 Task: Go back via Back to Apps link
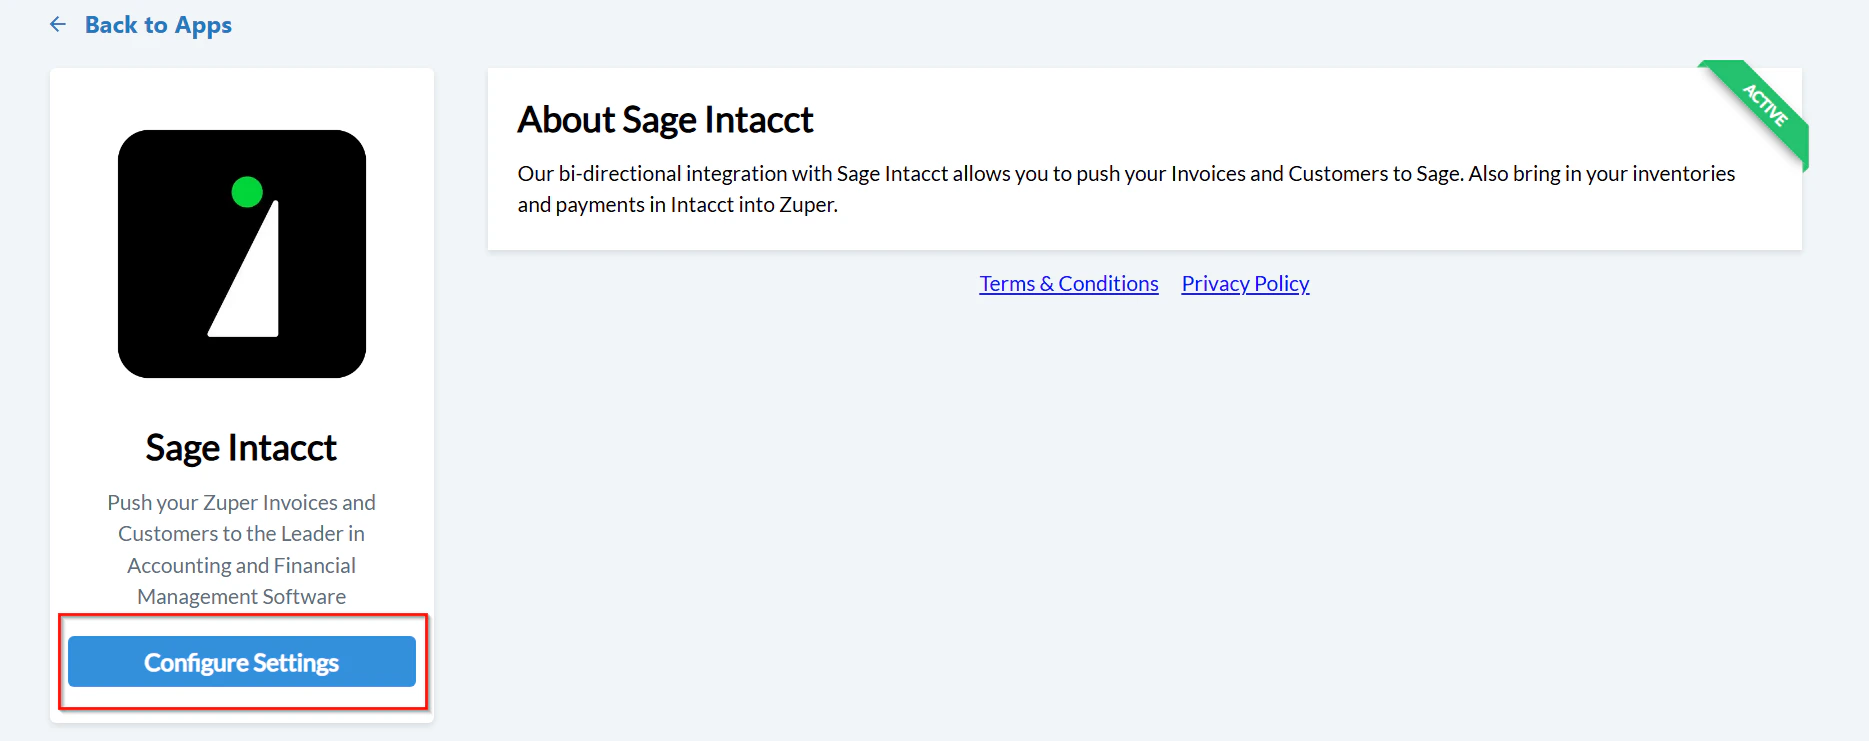pos(158,25)
